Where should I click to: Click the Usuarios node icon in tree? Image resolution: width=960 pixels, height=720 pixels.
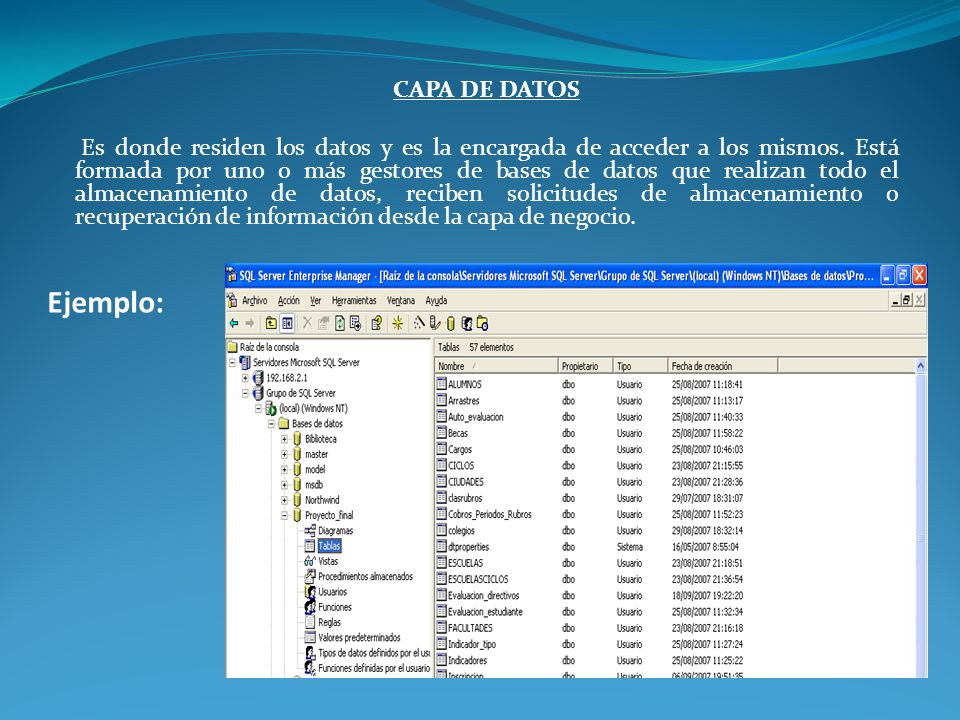310,591
